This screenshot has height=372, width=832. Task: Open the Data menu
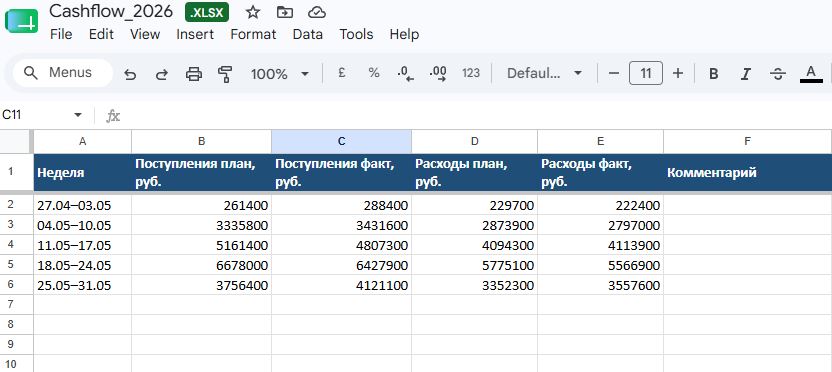point(308,34)
